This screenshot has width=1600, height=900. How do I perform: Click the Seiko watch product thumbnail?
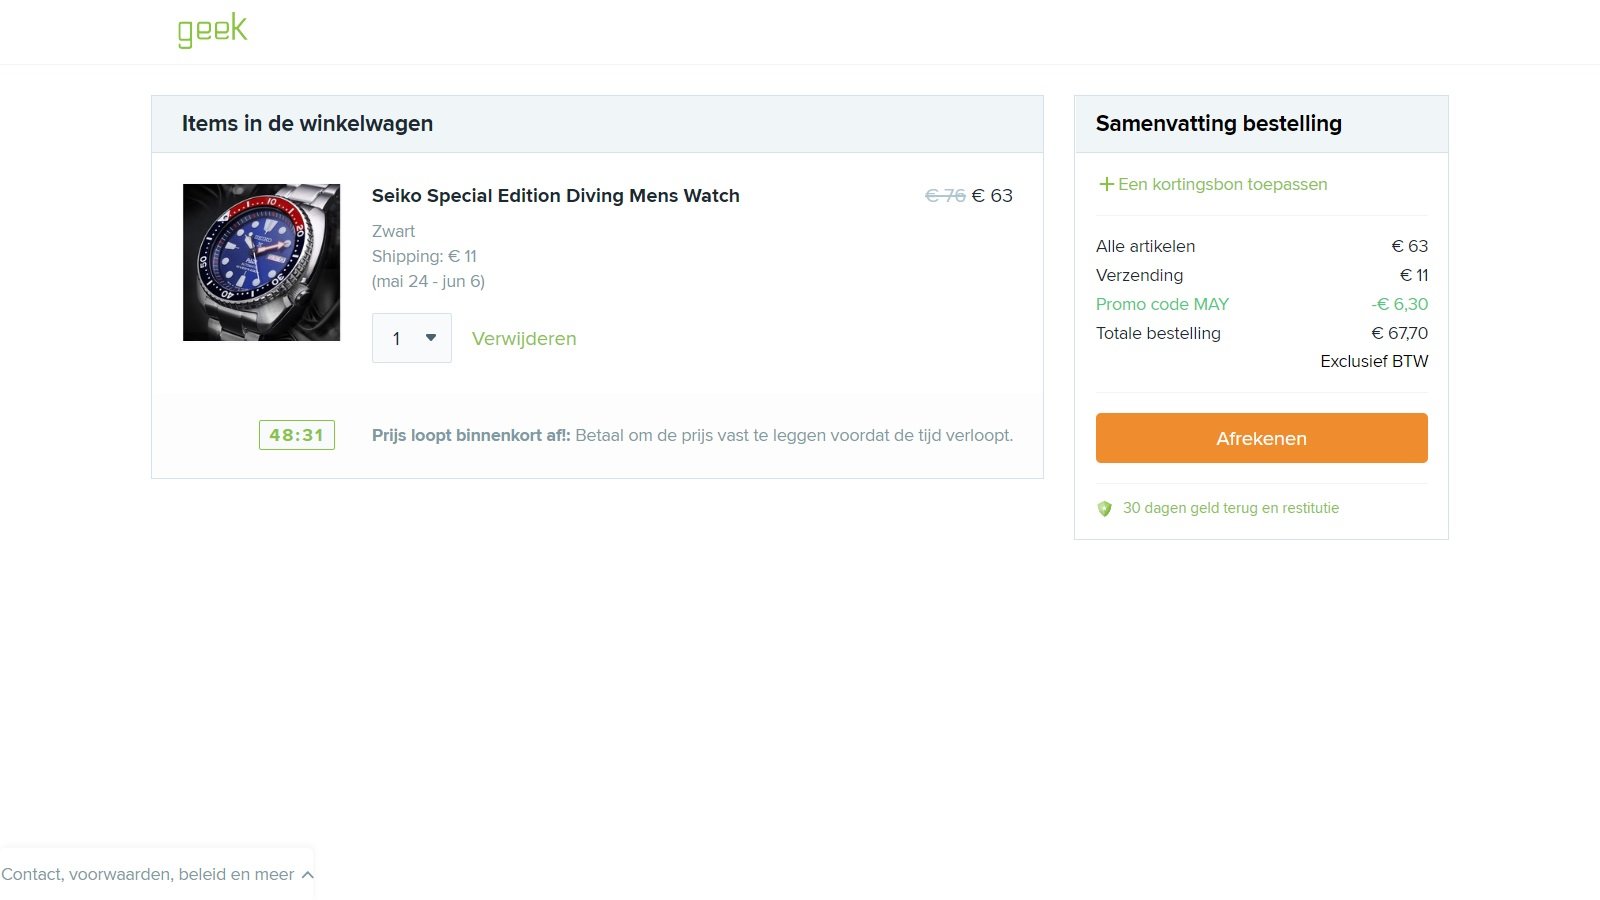[x=262, y=262]
